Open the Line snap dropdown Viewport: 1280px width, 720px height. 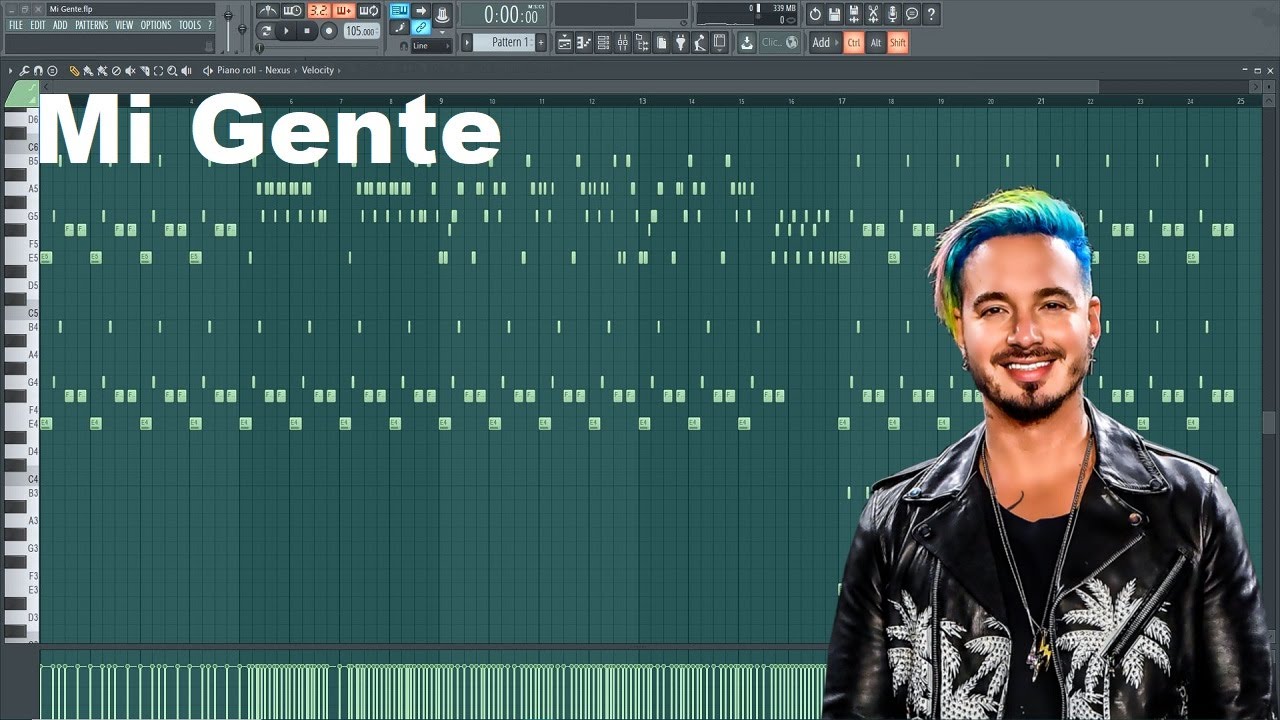[430, 46]
